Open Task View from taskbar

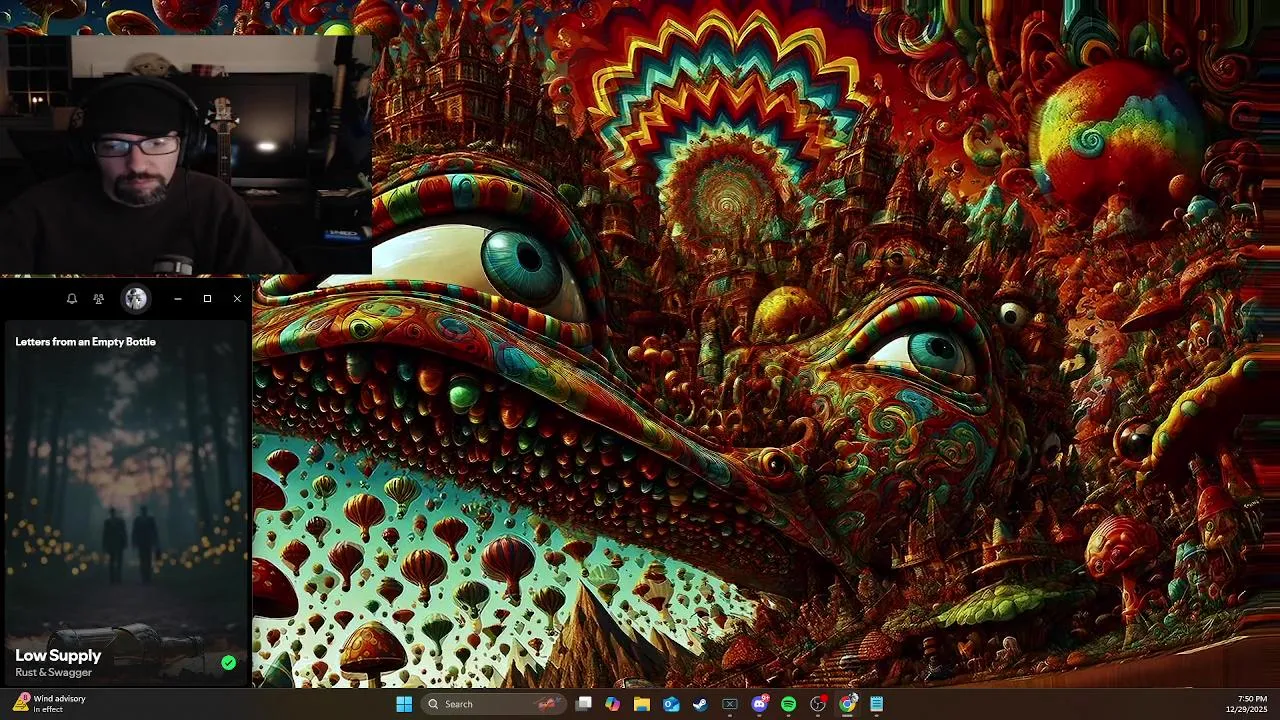[584, 704]
